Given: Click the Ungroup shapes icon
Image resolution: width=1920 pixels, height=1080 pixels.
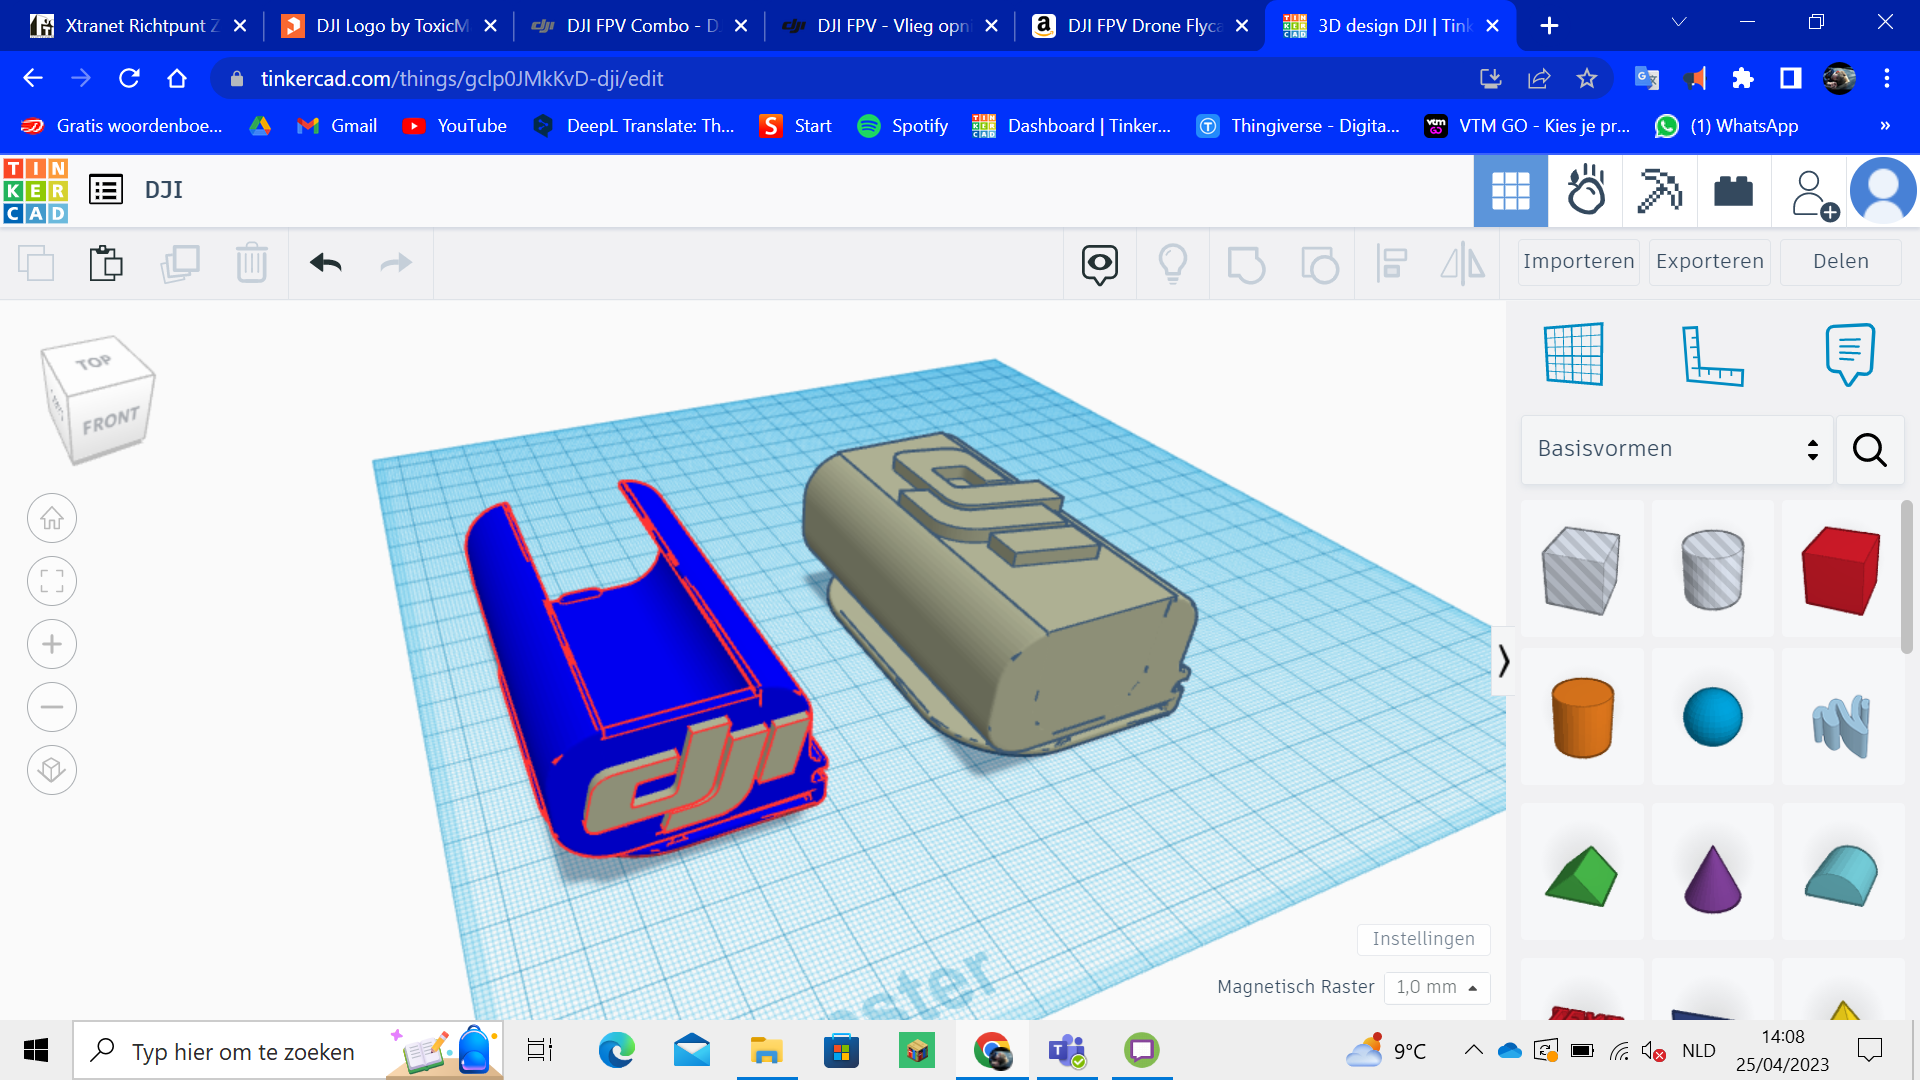Looking at the screenshot, I should pos(1319,264).
